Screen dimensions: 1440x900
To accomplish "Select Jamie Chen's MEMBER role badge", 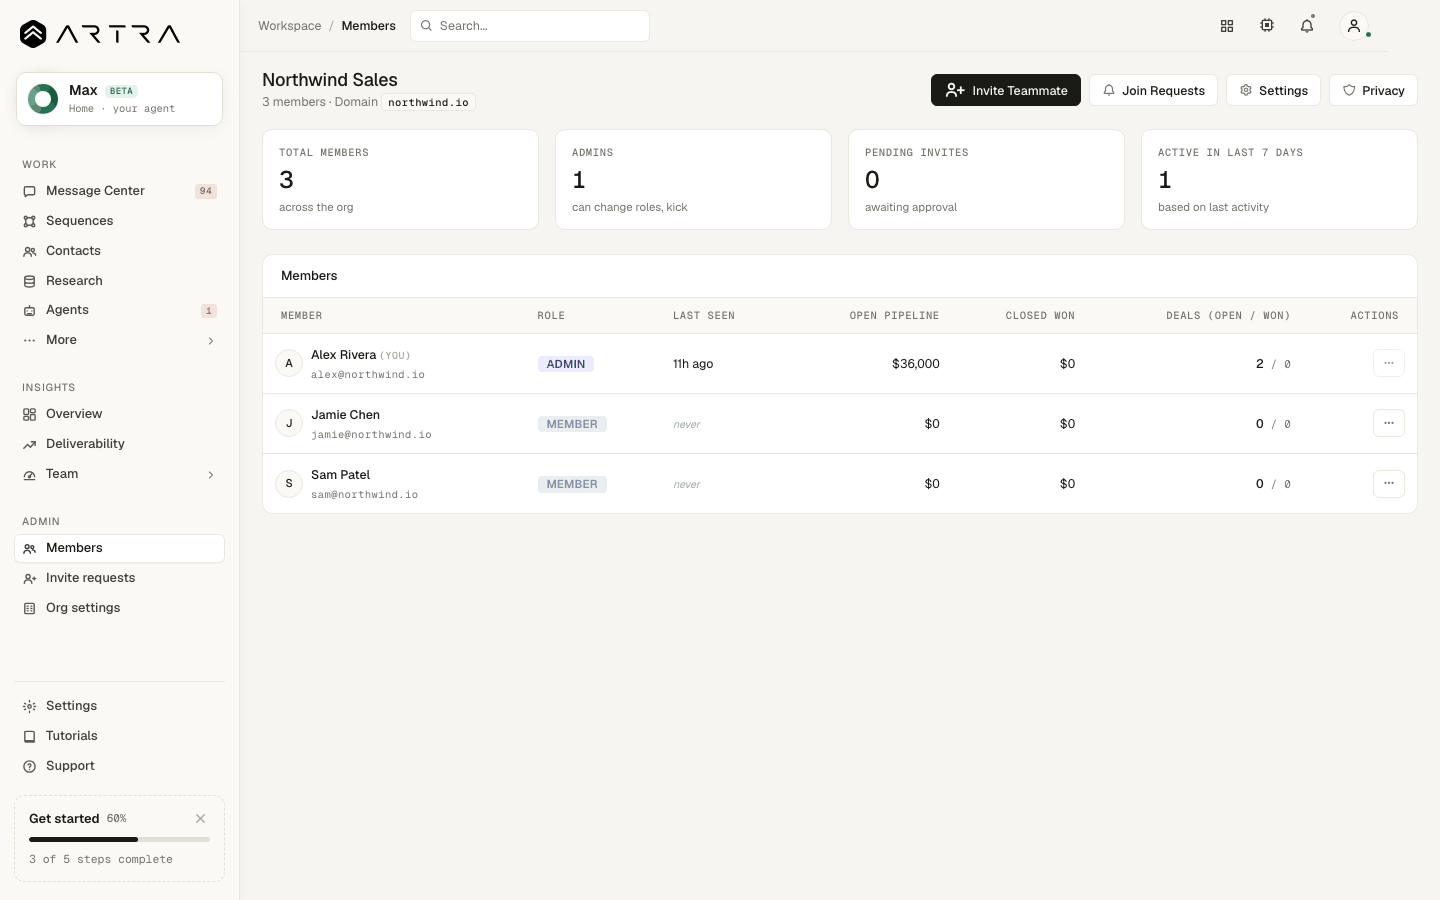I will point(572,424).
